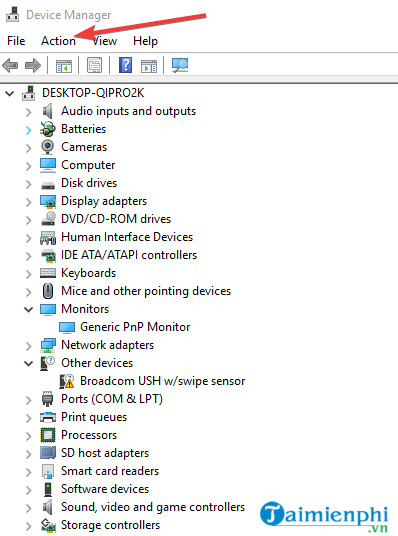Viewport: 398px width, 536px height.
Task: Click the Network adapters icon
Action: tap(48, 345)
